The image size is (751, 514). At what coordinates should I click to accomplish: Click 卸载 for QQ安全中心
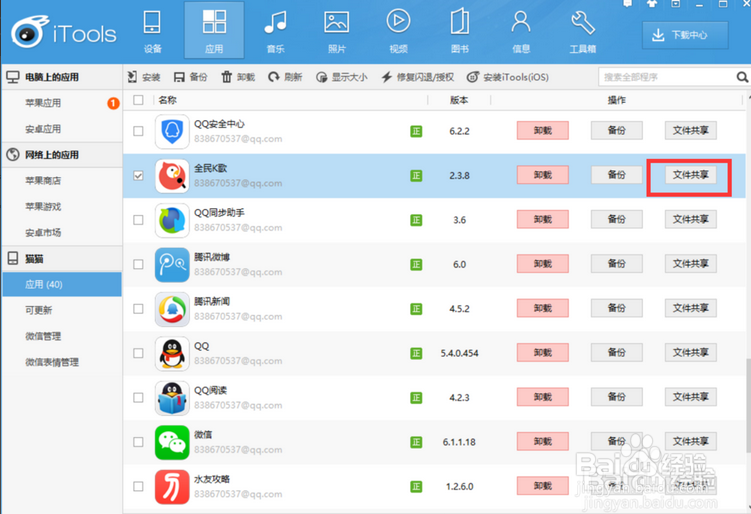pos(543,130)
